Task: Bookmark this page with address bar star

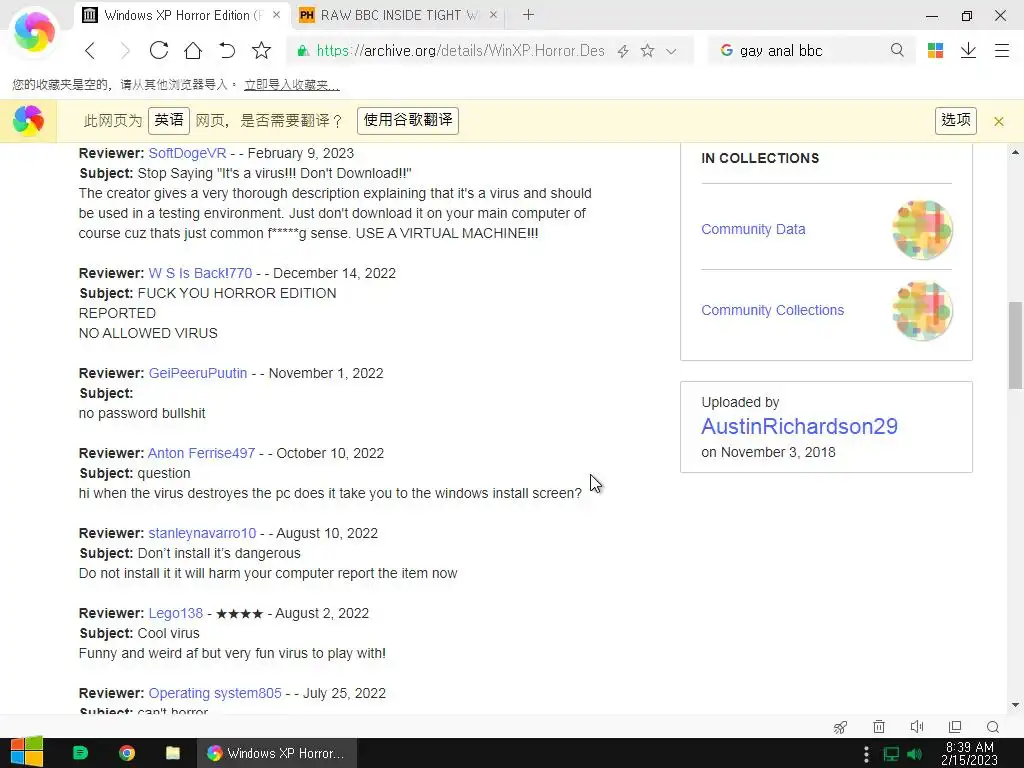Action: pos(647,51)
